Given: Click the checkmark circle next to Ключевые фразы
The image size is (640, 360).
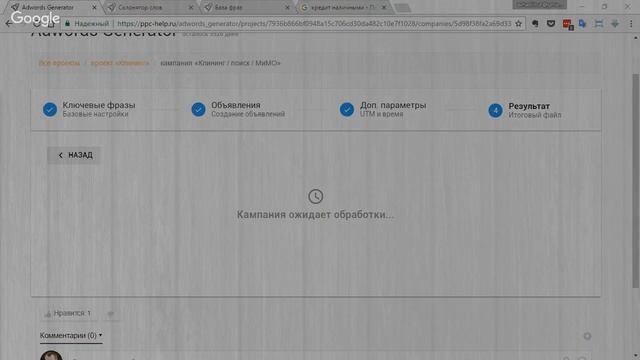Looking at the screenshot, I should pos(50,109).
